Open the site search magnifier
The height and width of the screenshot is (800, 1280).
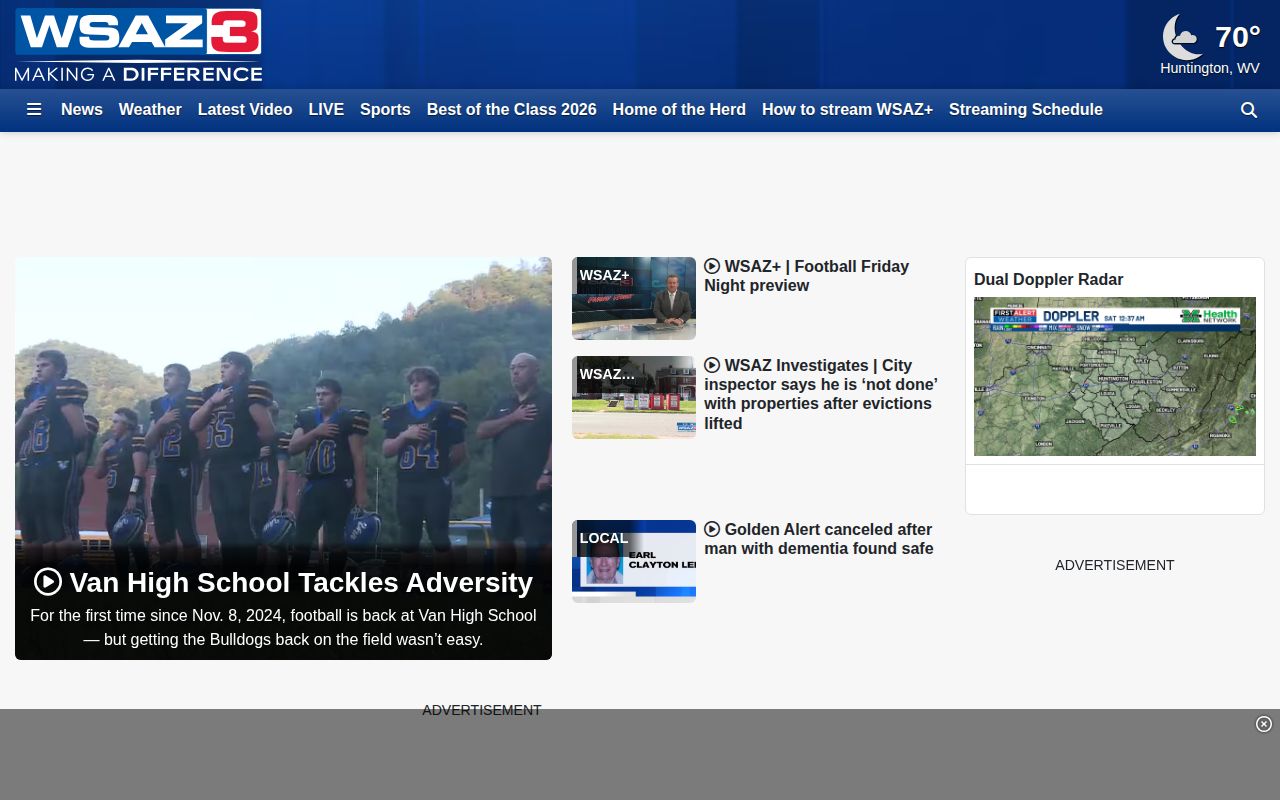1249,110
